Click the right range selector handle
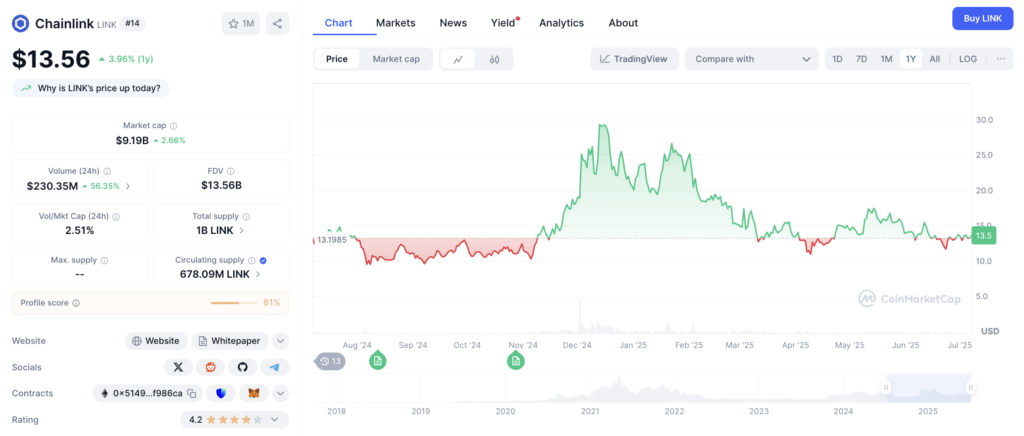 tap(970, 388)
